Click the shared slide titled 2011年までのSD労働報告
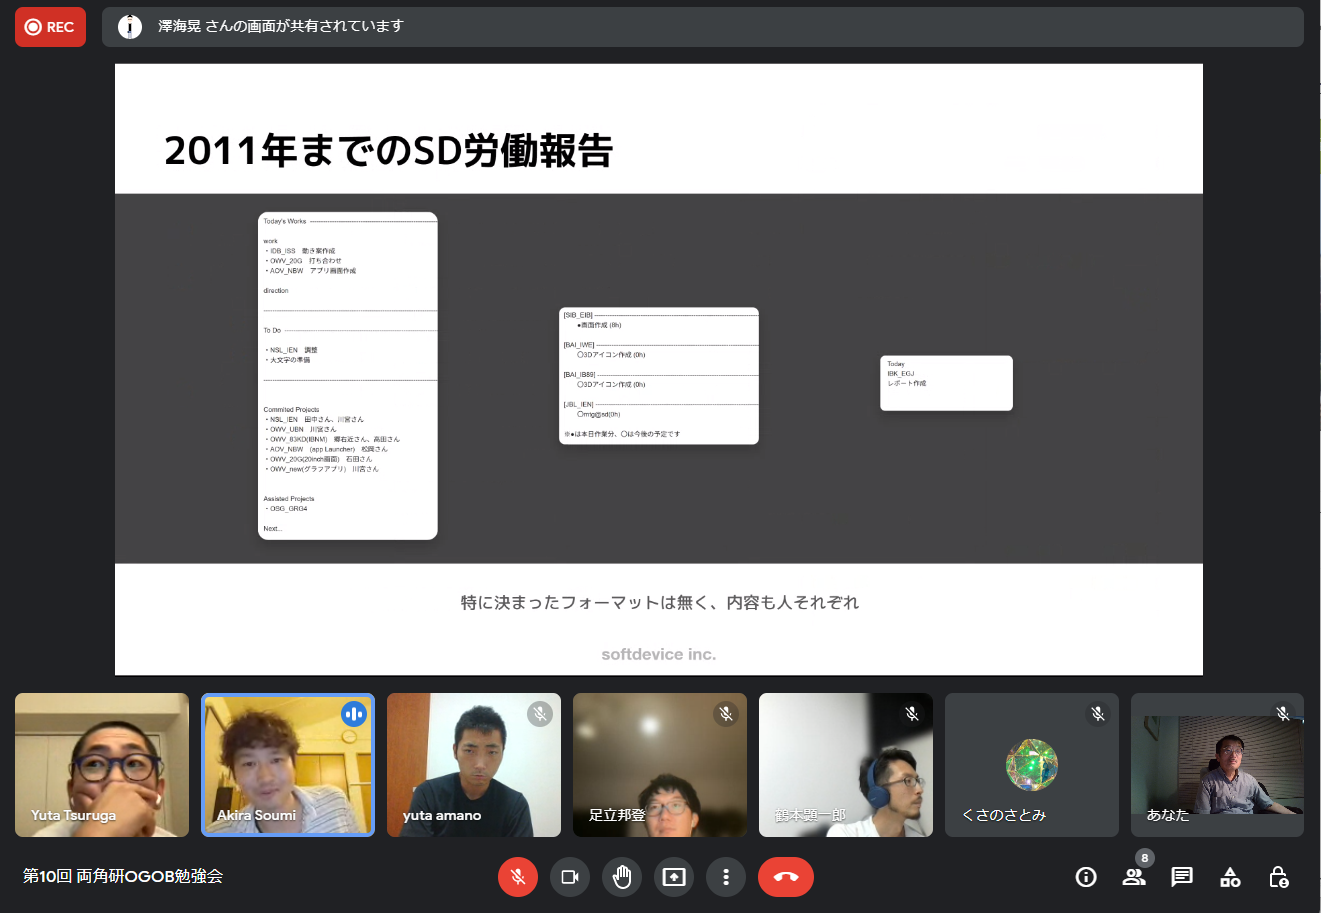This screenshot has width=1321, height=913. [x=658, y=369]
